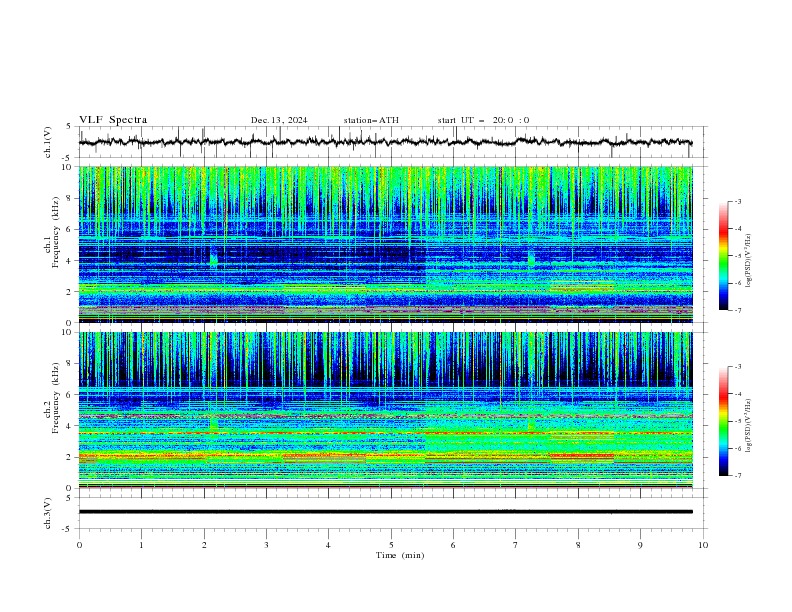Click the "ch.3(V)" axis label
This screenshot has height=612, width=792.
[48, 513]
